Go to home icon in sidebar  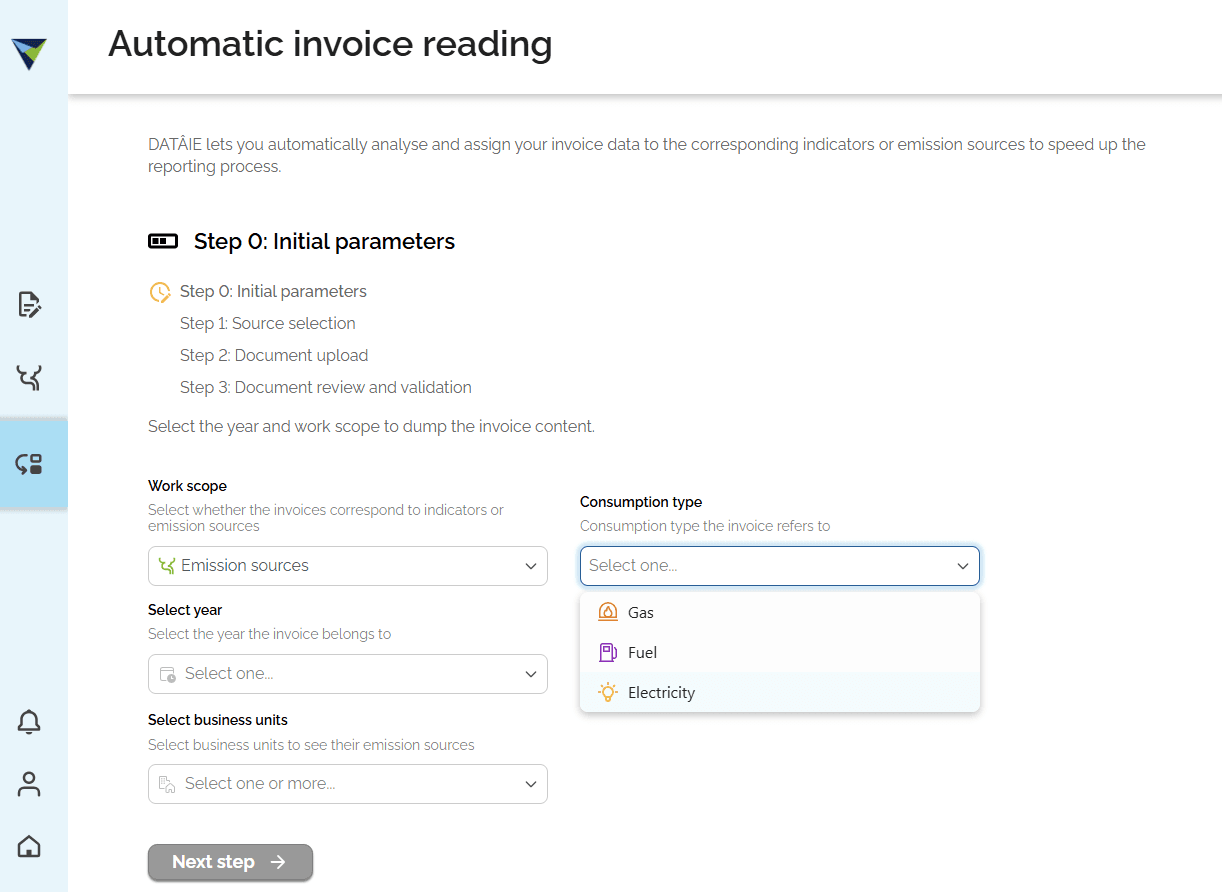coord(29,846)
